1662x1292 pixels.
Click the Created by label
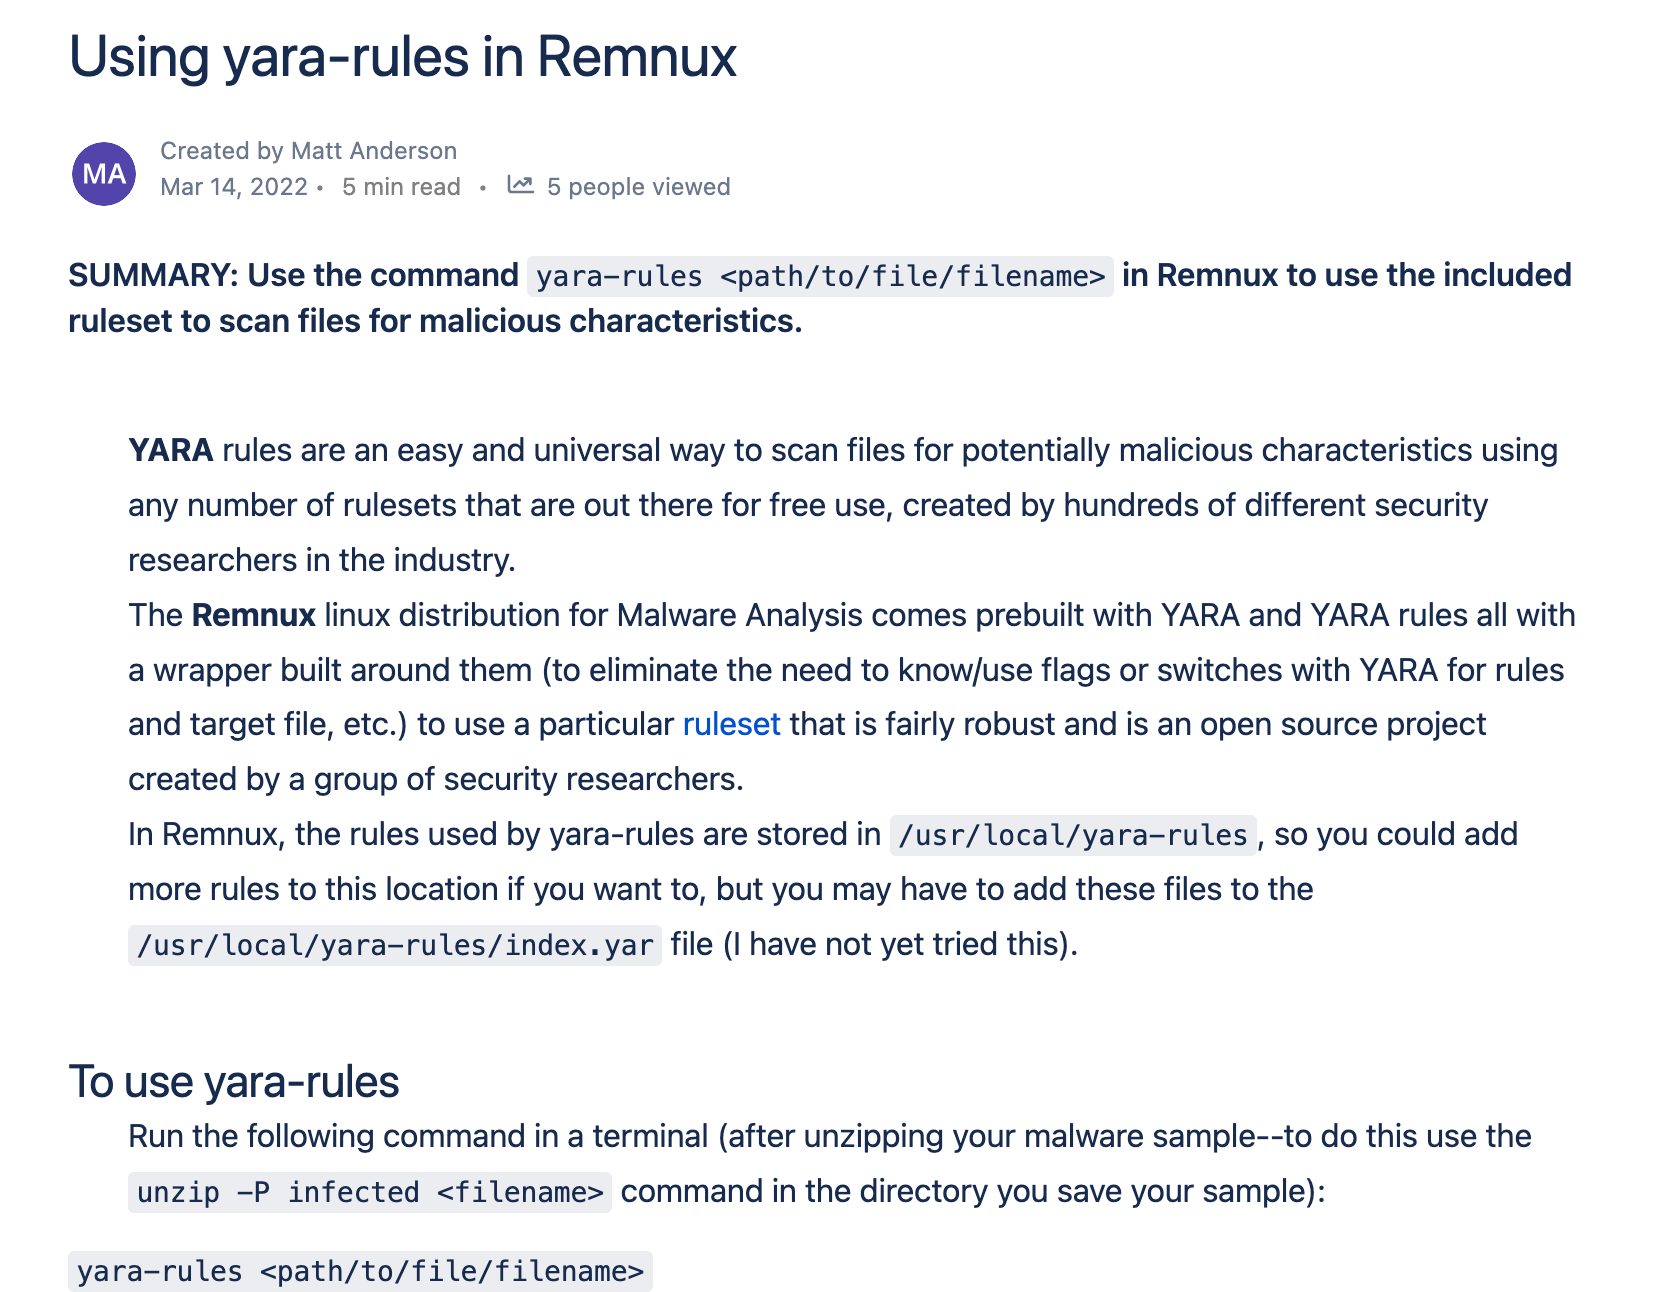coord(222,151)
